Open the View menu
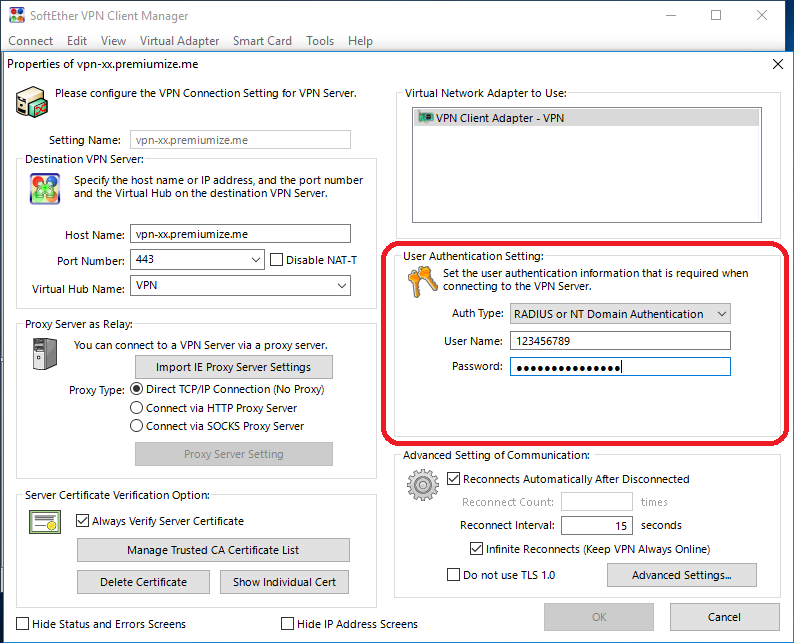The width and height of the screenshot is (794, 643). [x=113, y=41]
